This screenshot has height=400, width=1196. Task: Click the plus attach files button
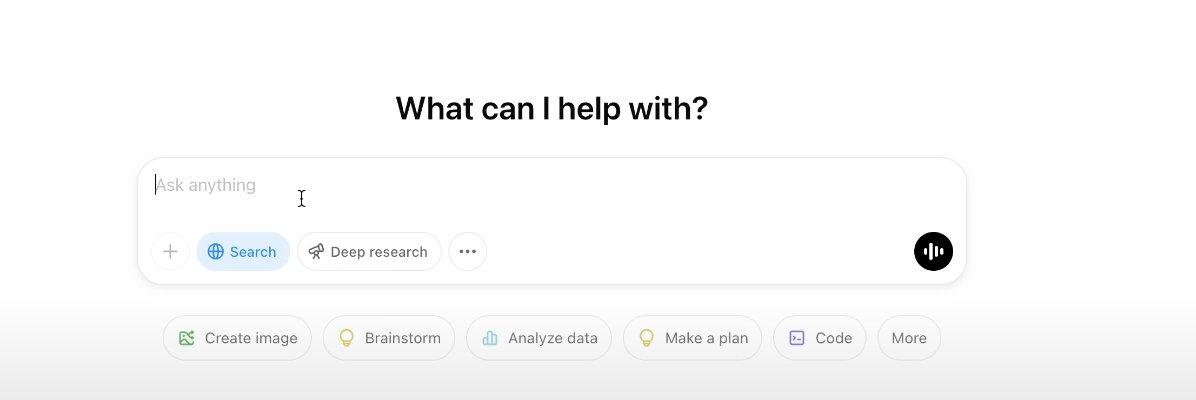(x=170, y=252)
